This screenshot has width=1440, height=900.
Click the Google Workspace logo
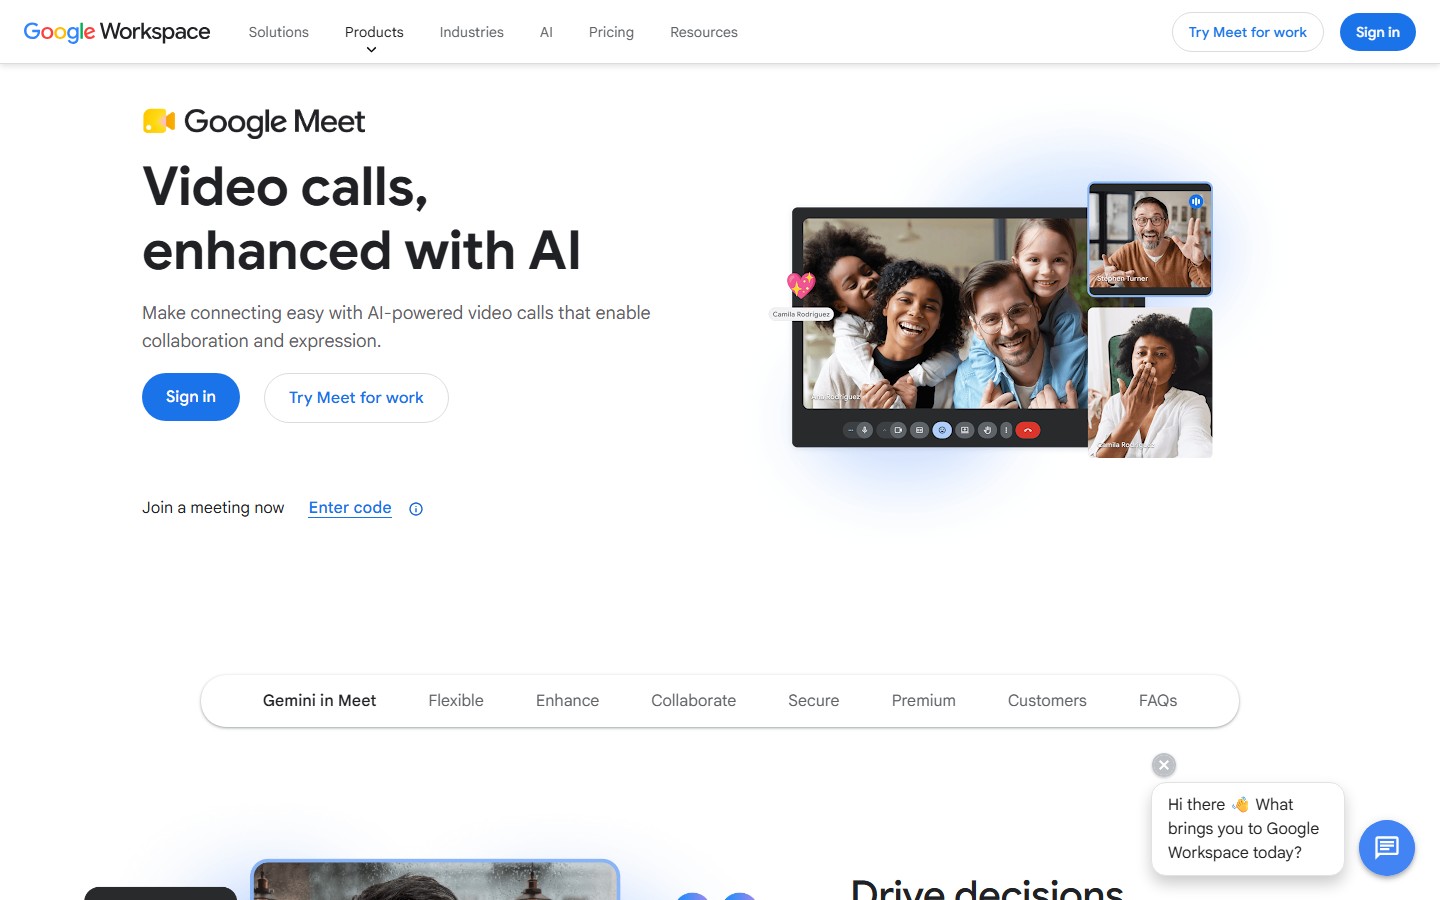coord(116,32)
